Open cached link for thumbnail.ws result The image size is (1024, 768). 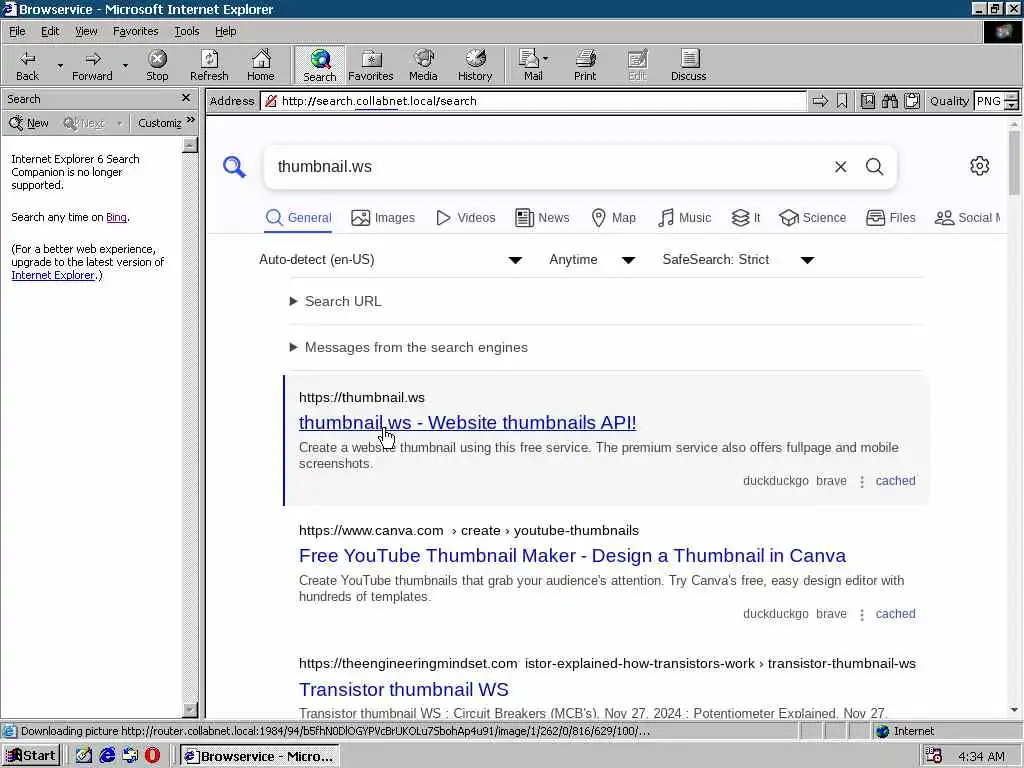(895, 481)
